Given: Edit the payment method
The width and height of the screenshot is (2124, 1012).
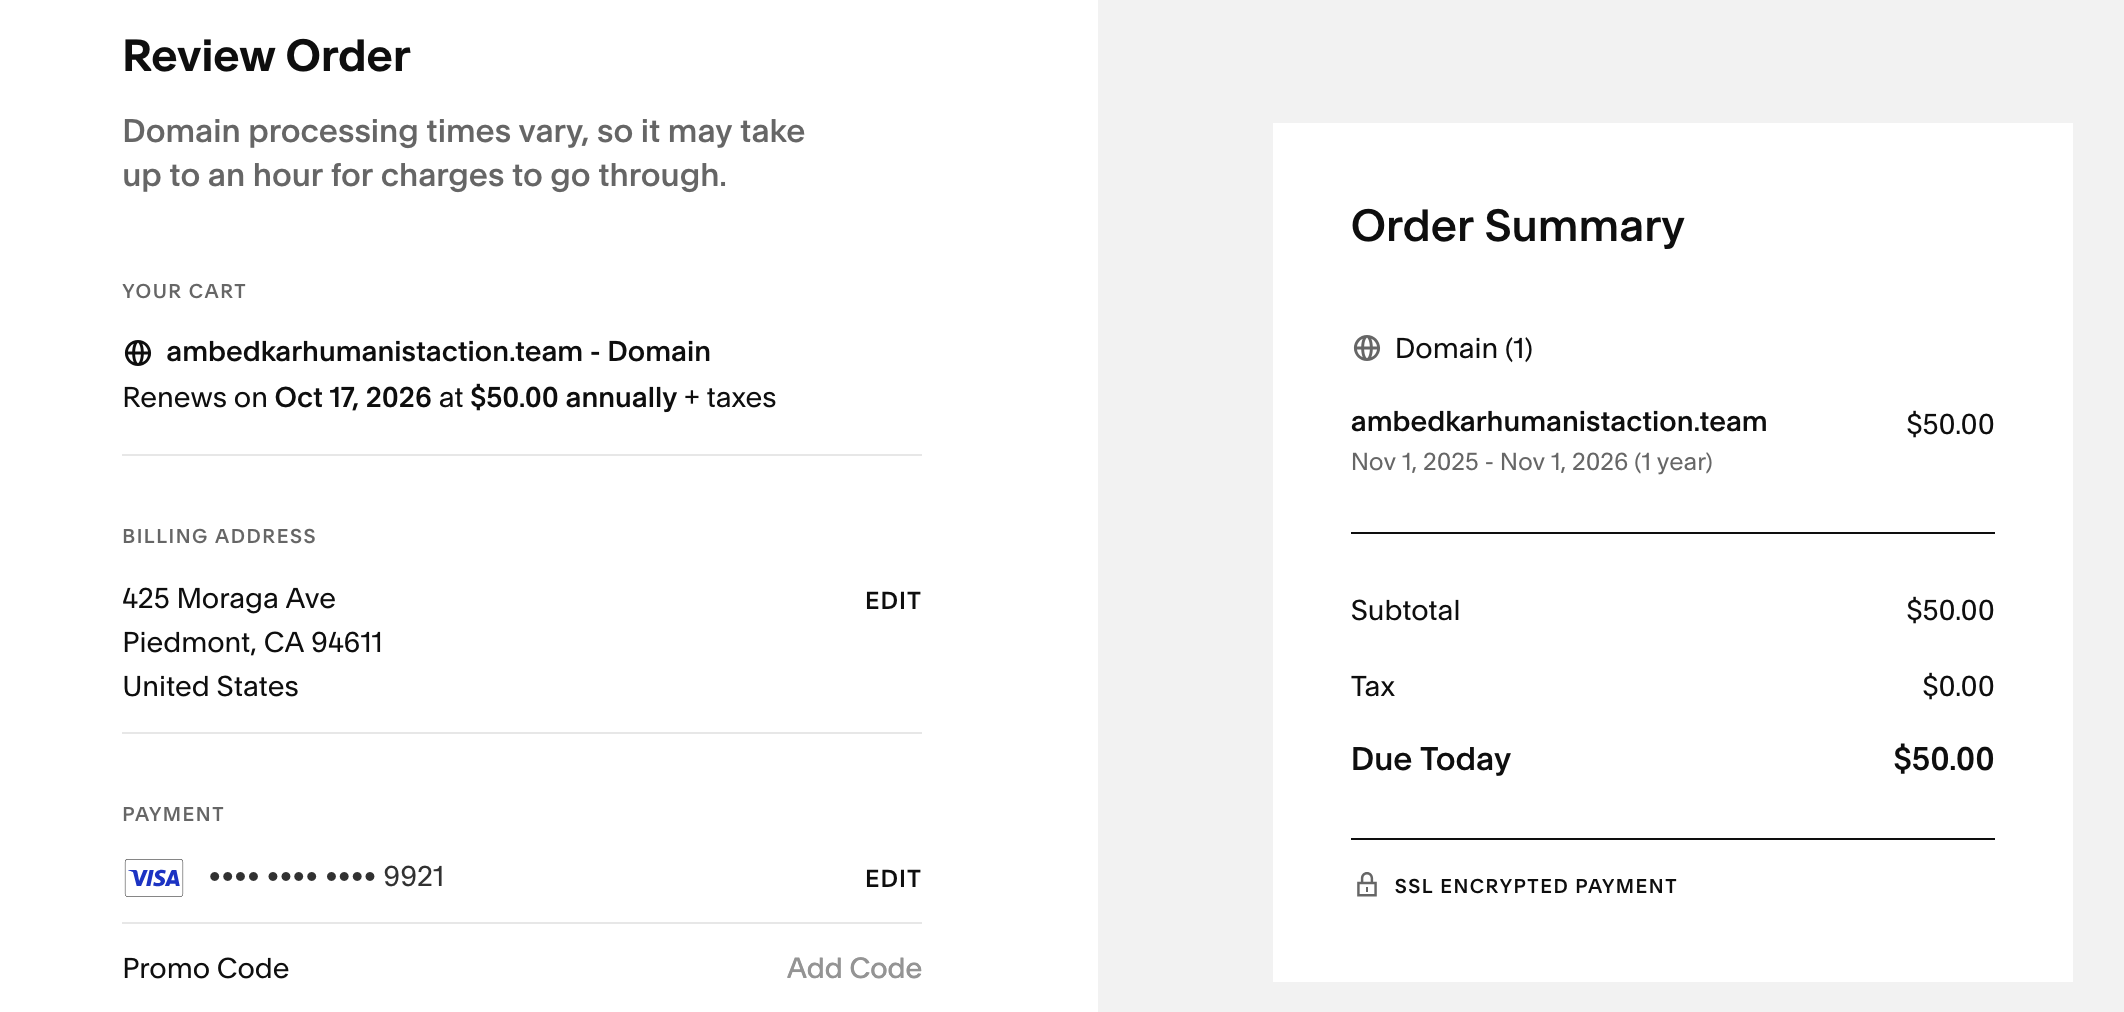Looking at the screenshot, I should 892,879.
